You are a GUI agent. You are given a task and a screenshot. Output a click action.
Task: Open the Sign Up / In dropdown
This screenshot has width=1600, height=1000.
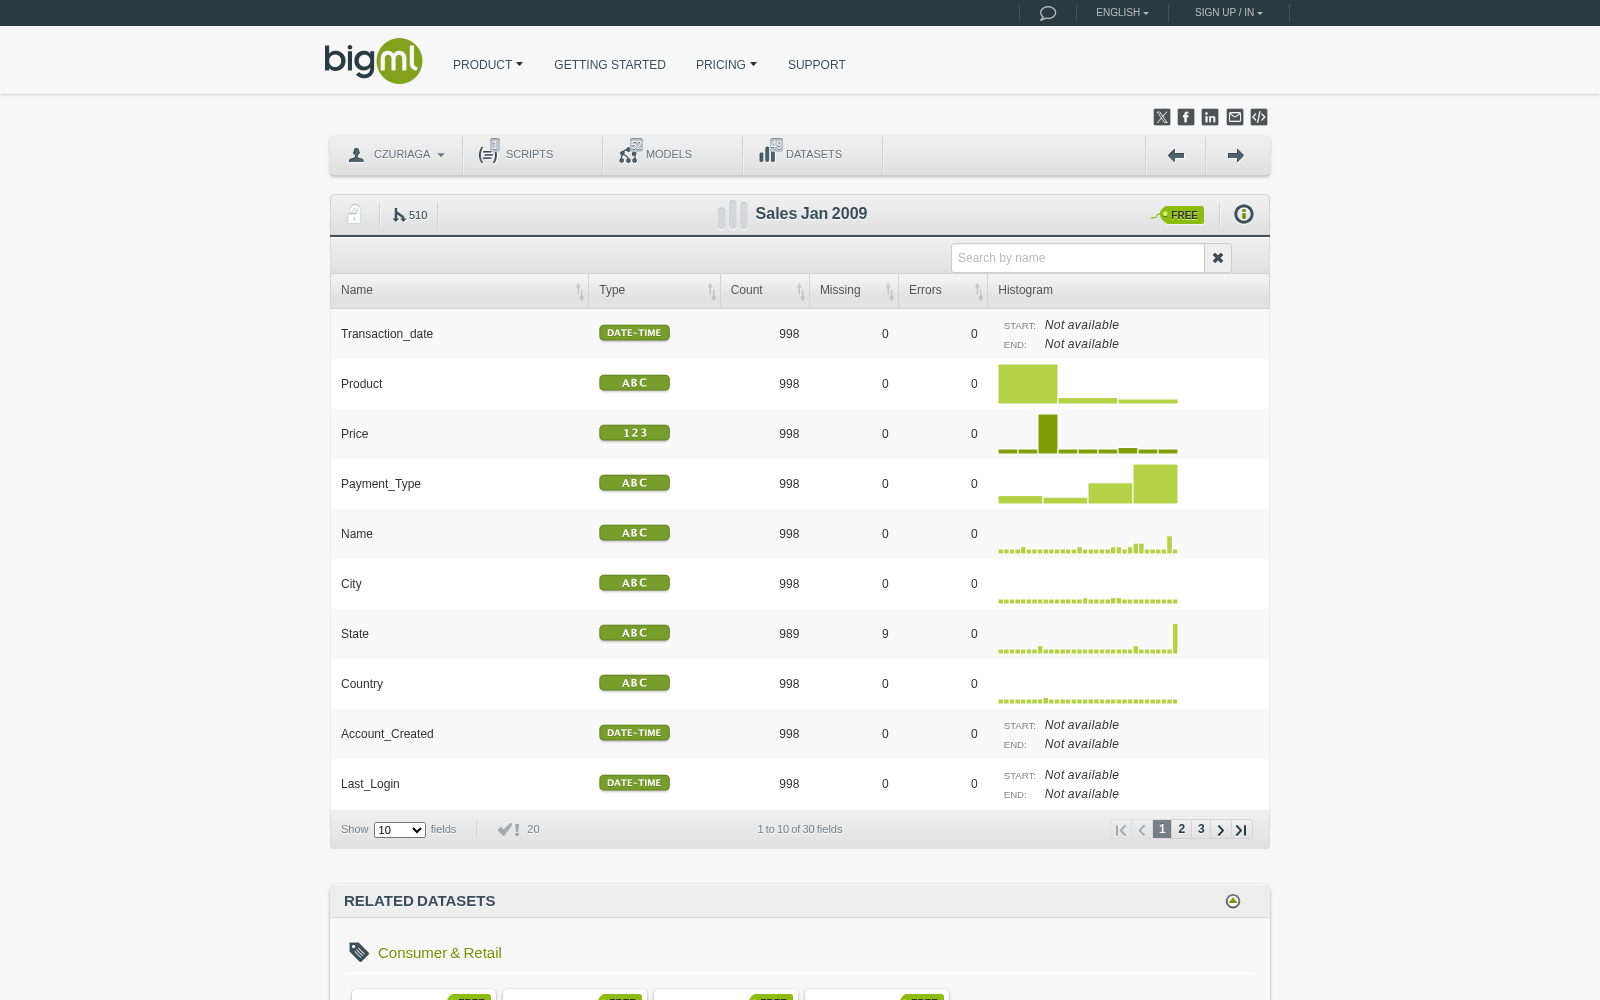1228,13
